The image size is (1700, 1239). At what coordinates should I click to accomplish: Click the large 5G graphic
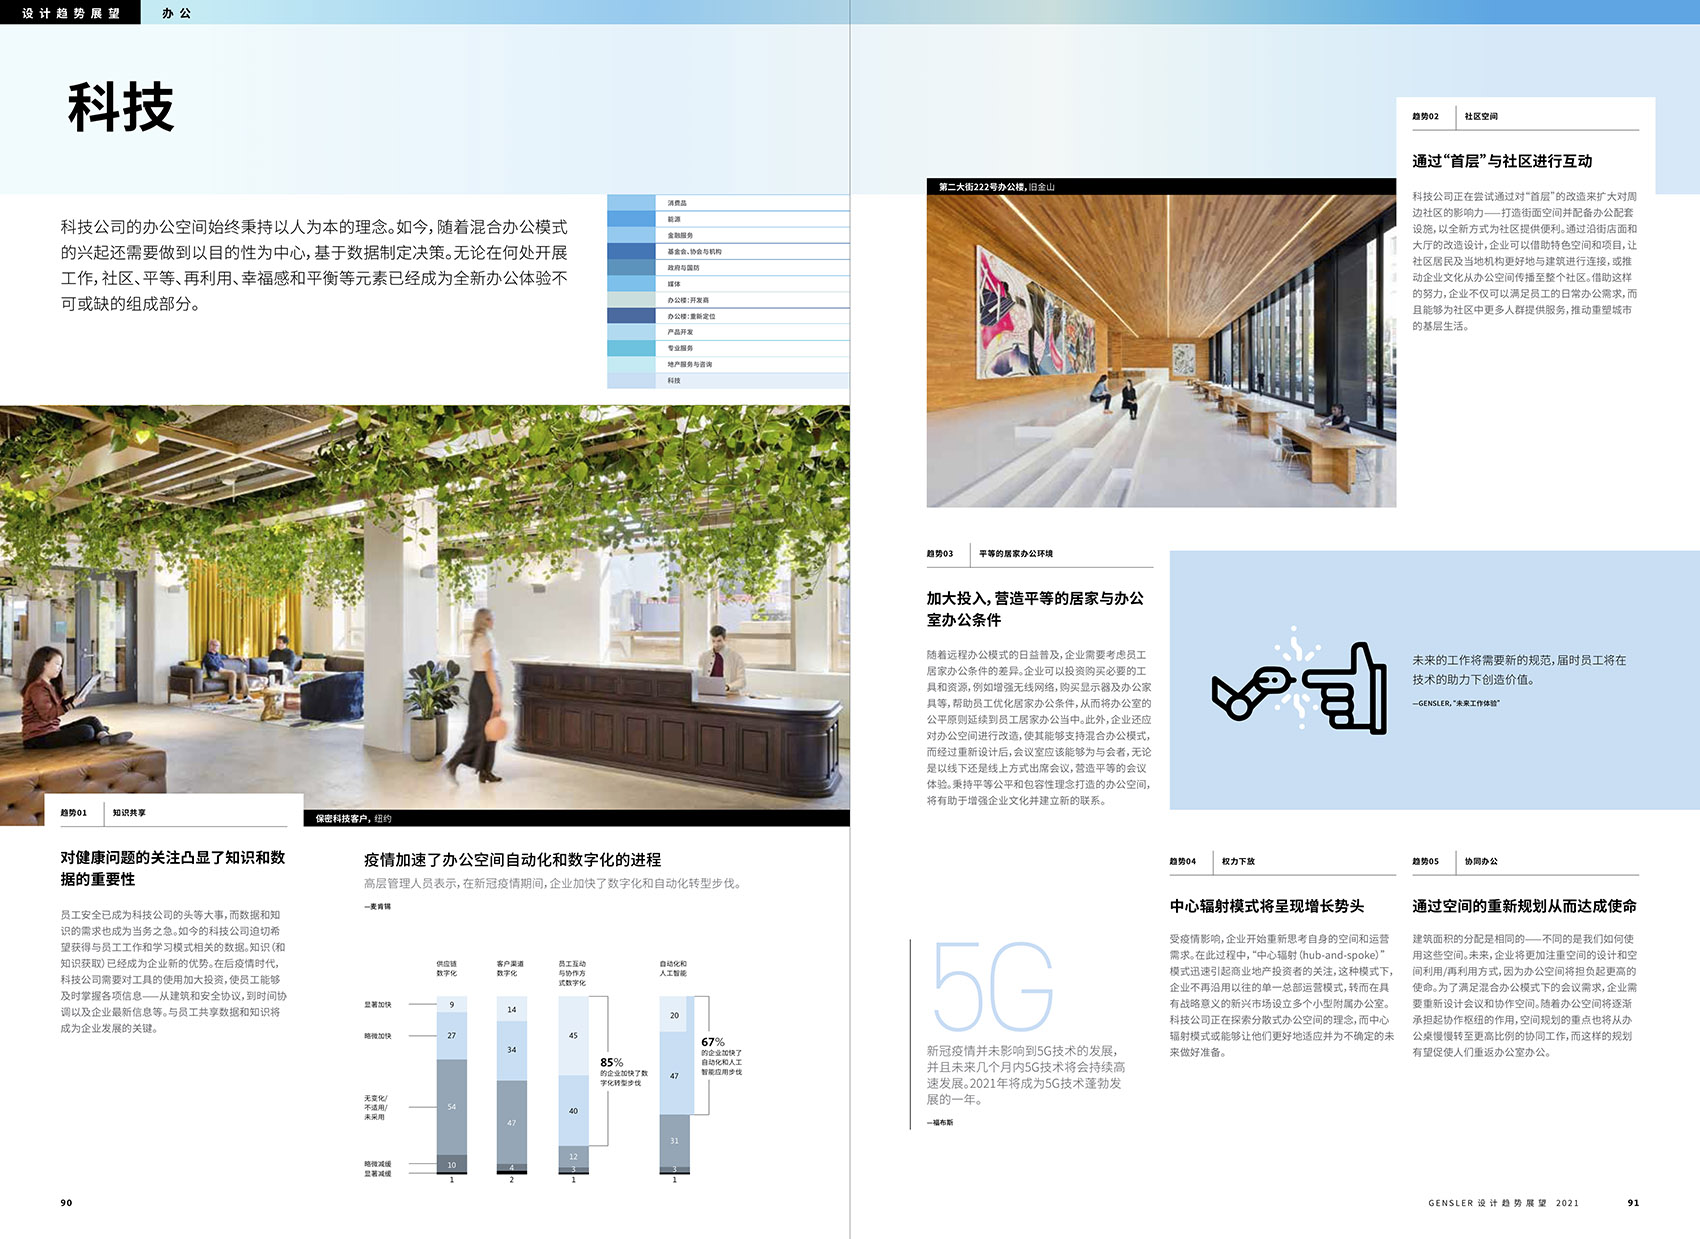coord(993,986)
